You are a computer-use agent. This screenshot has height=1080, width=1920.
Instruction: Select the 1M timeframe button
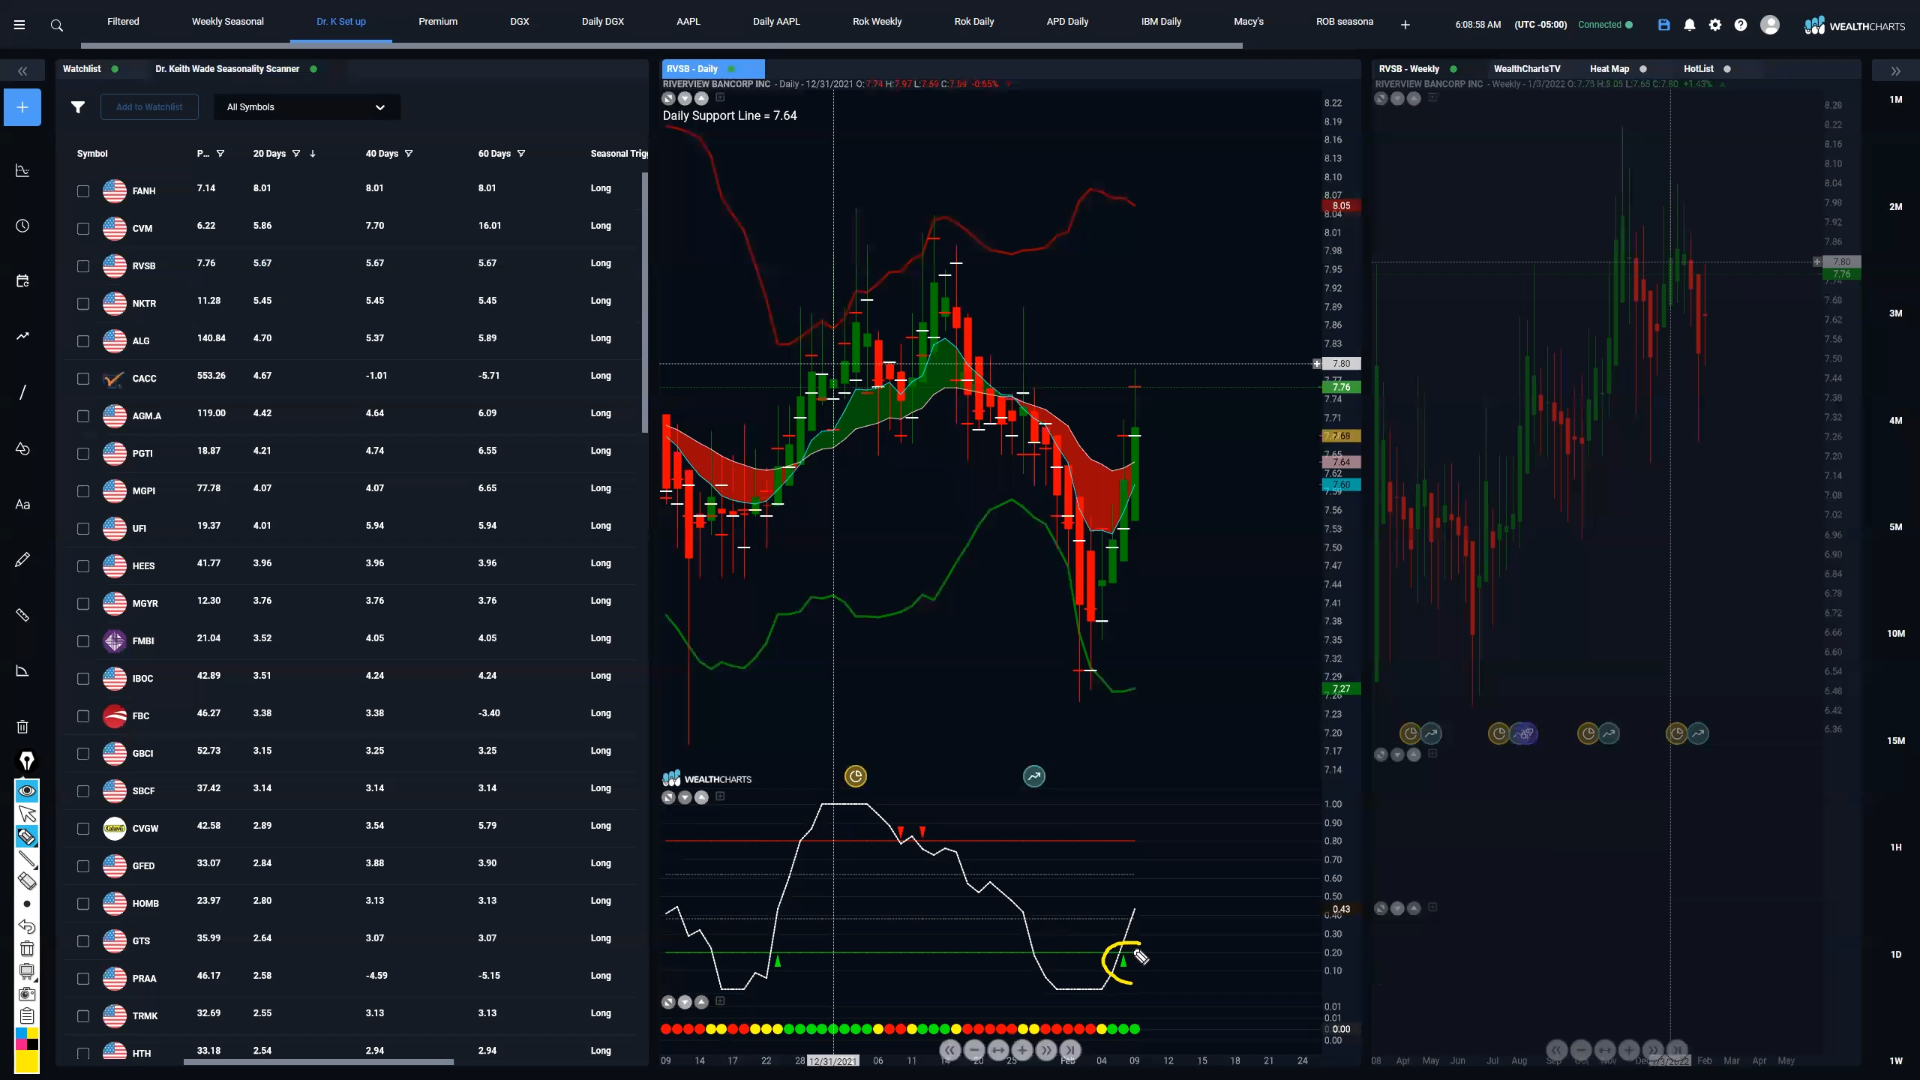tap(1896, 100)
